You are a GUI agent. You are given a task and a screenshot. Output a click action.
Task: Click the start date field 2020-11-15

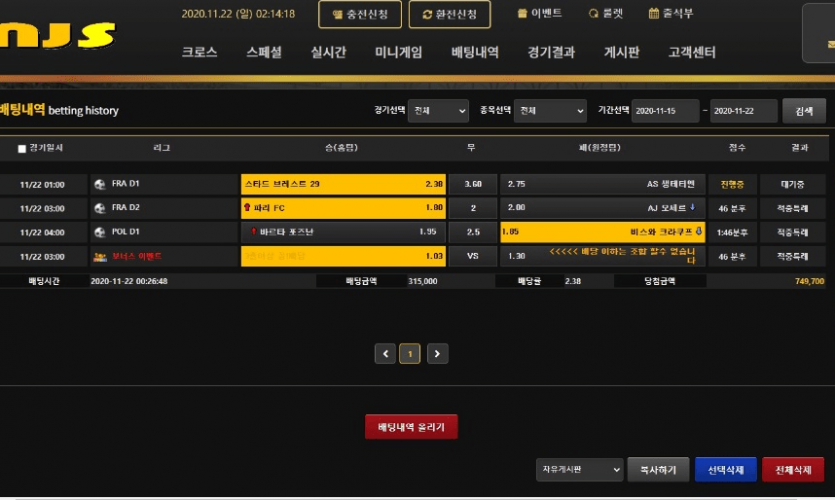665,111
